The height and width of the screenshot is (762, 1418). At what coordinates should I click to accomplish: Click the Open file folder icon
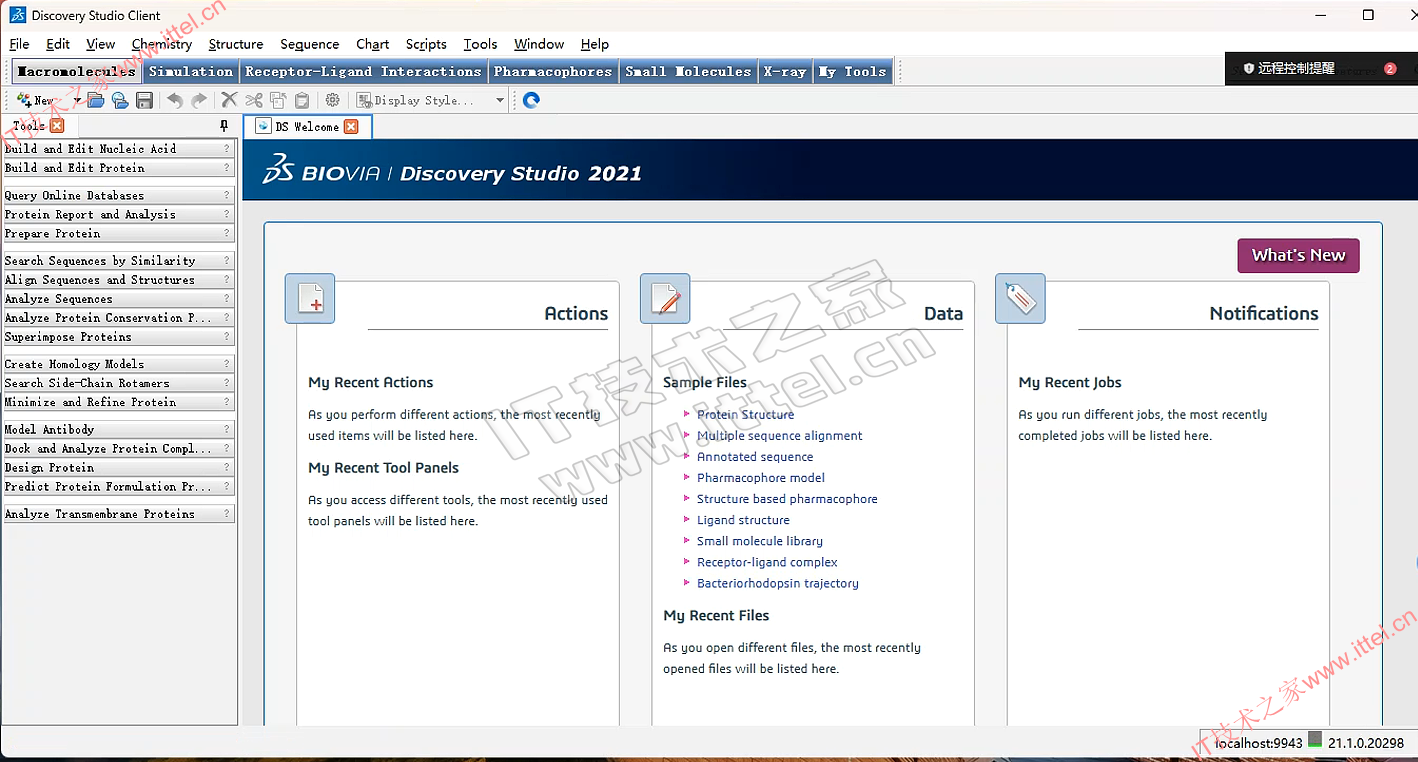[96, 100]
